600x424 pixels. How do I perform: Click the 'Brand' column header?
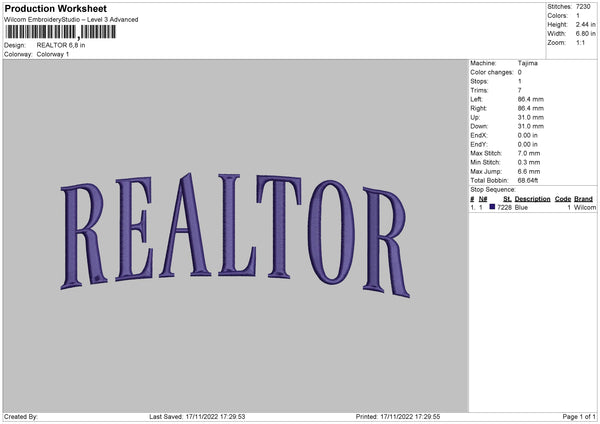583,199
